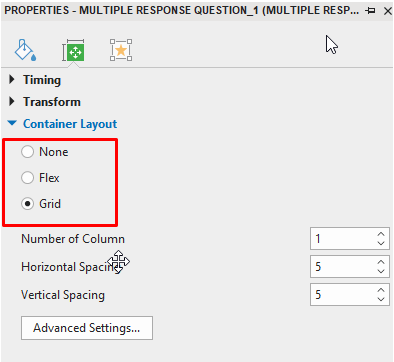This screenshot has width=394, height=362.
Task: Decrease Number of Column value
Action: [x=381, y=243]
